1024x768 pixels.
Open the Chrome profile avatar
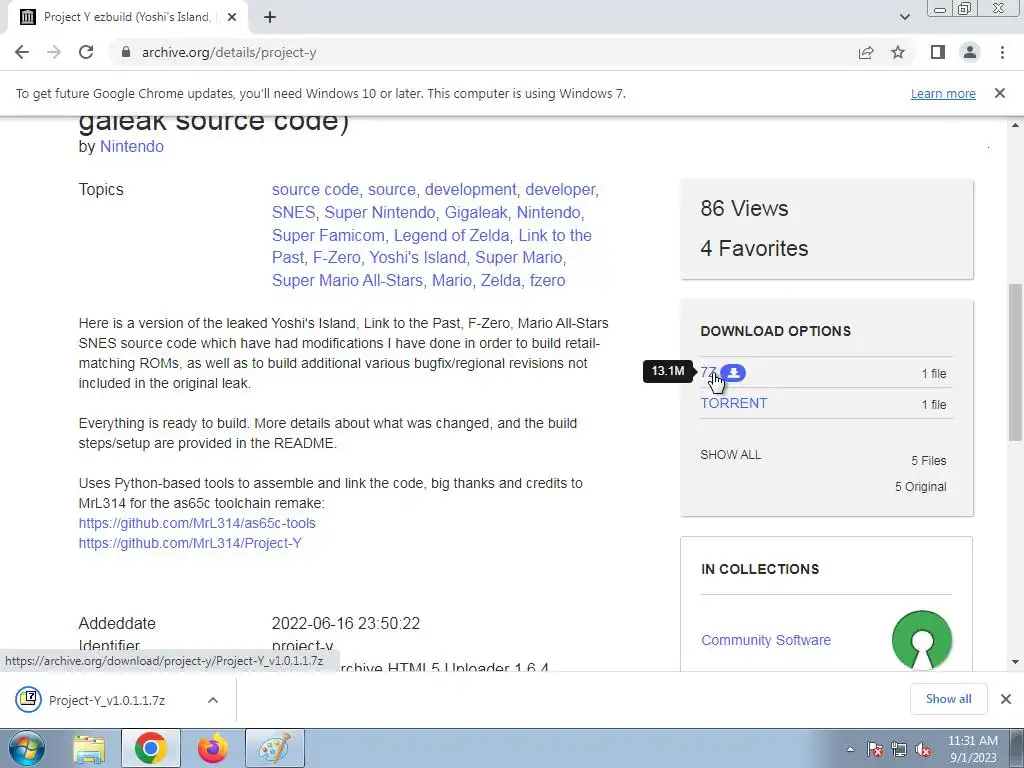click(970, 52)
